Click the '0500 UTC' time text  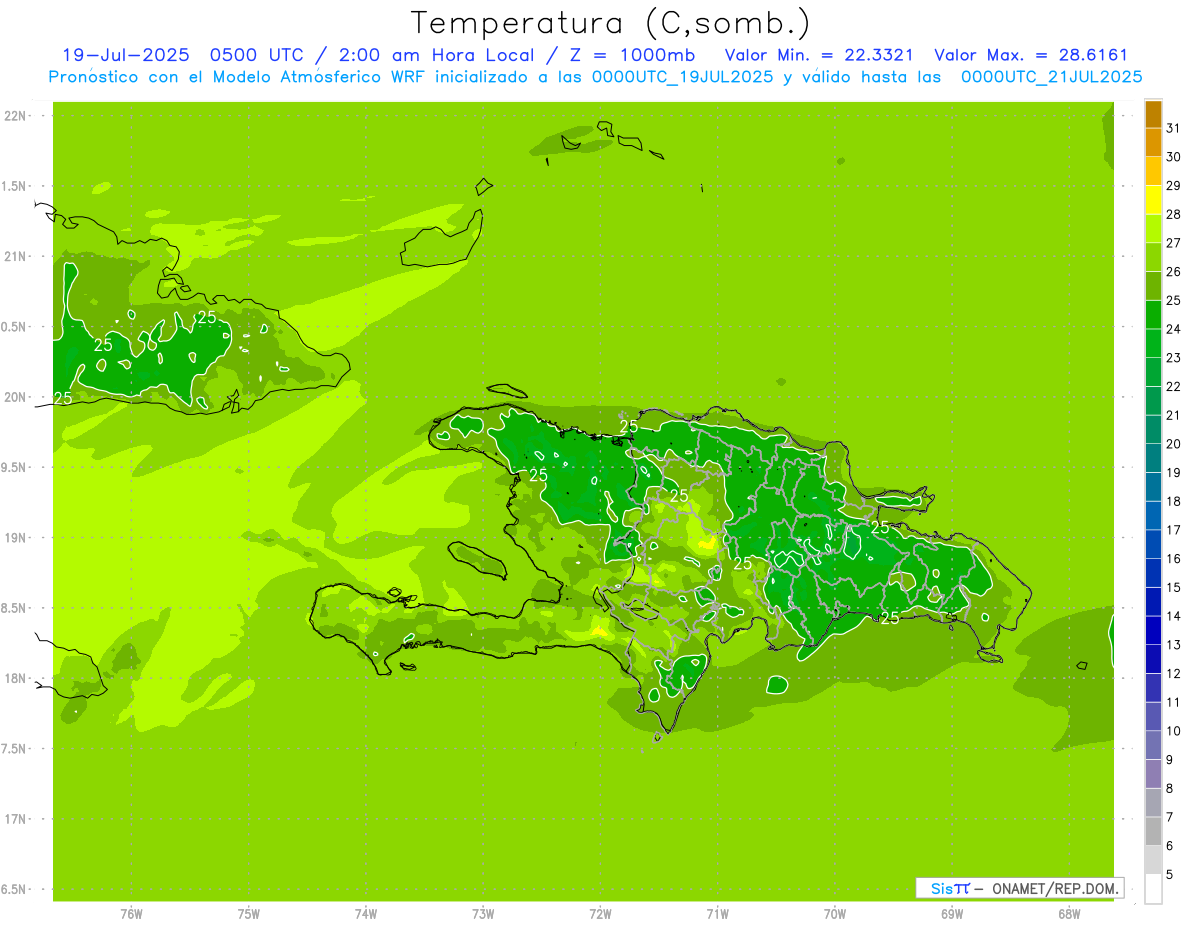[x=256, y=55]
